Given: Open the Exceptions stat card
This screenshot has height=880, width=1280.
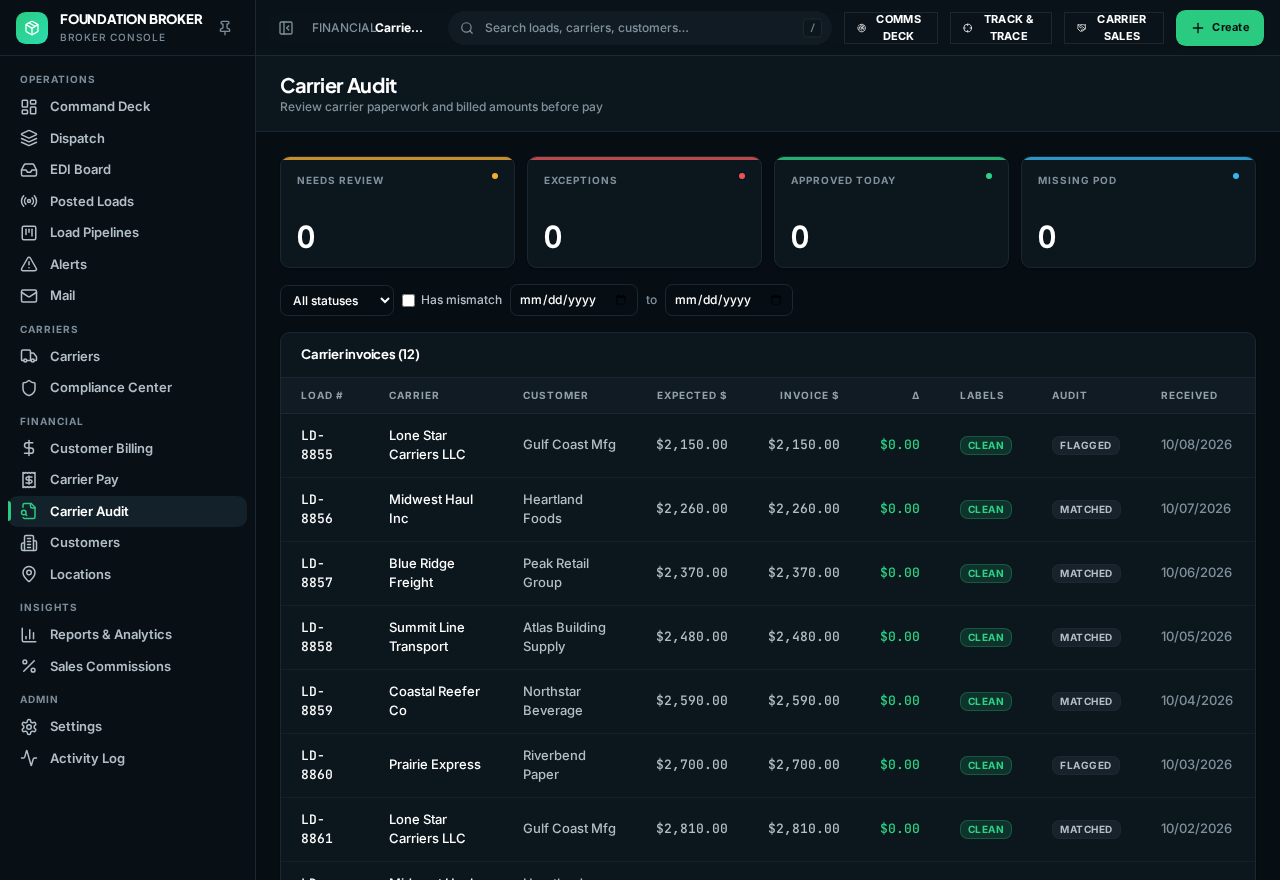Looking at the screenshot, I should (x=644, y=212).
